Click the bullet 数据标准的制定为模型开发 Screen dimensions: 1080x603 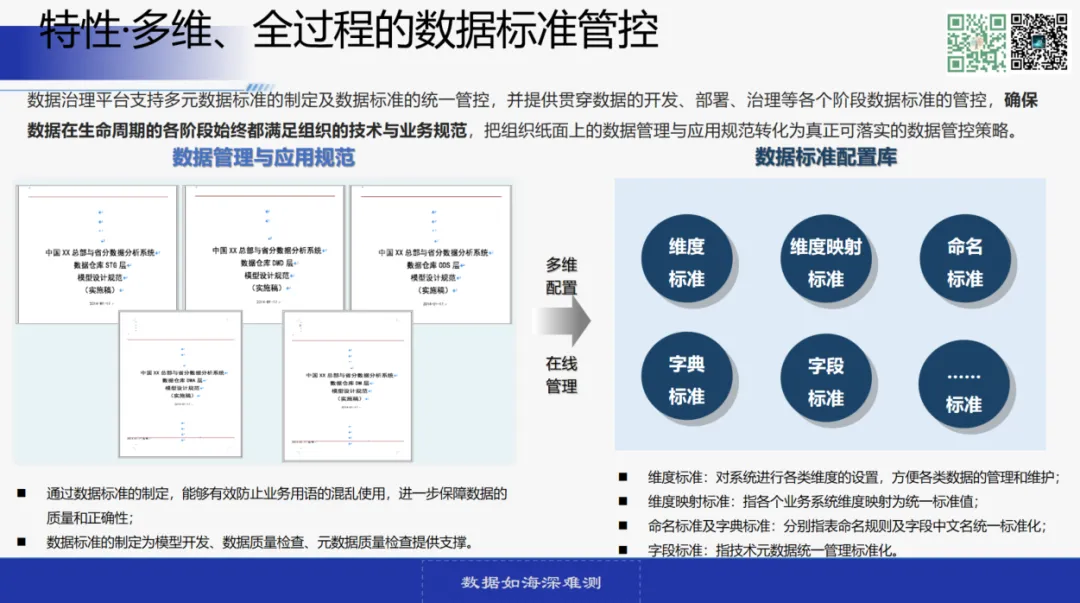click(260, 542)
